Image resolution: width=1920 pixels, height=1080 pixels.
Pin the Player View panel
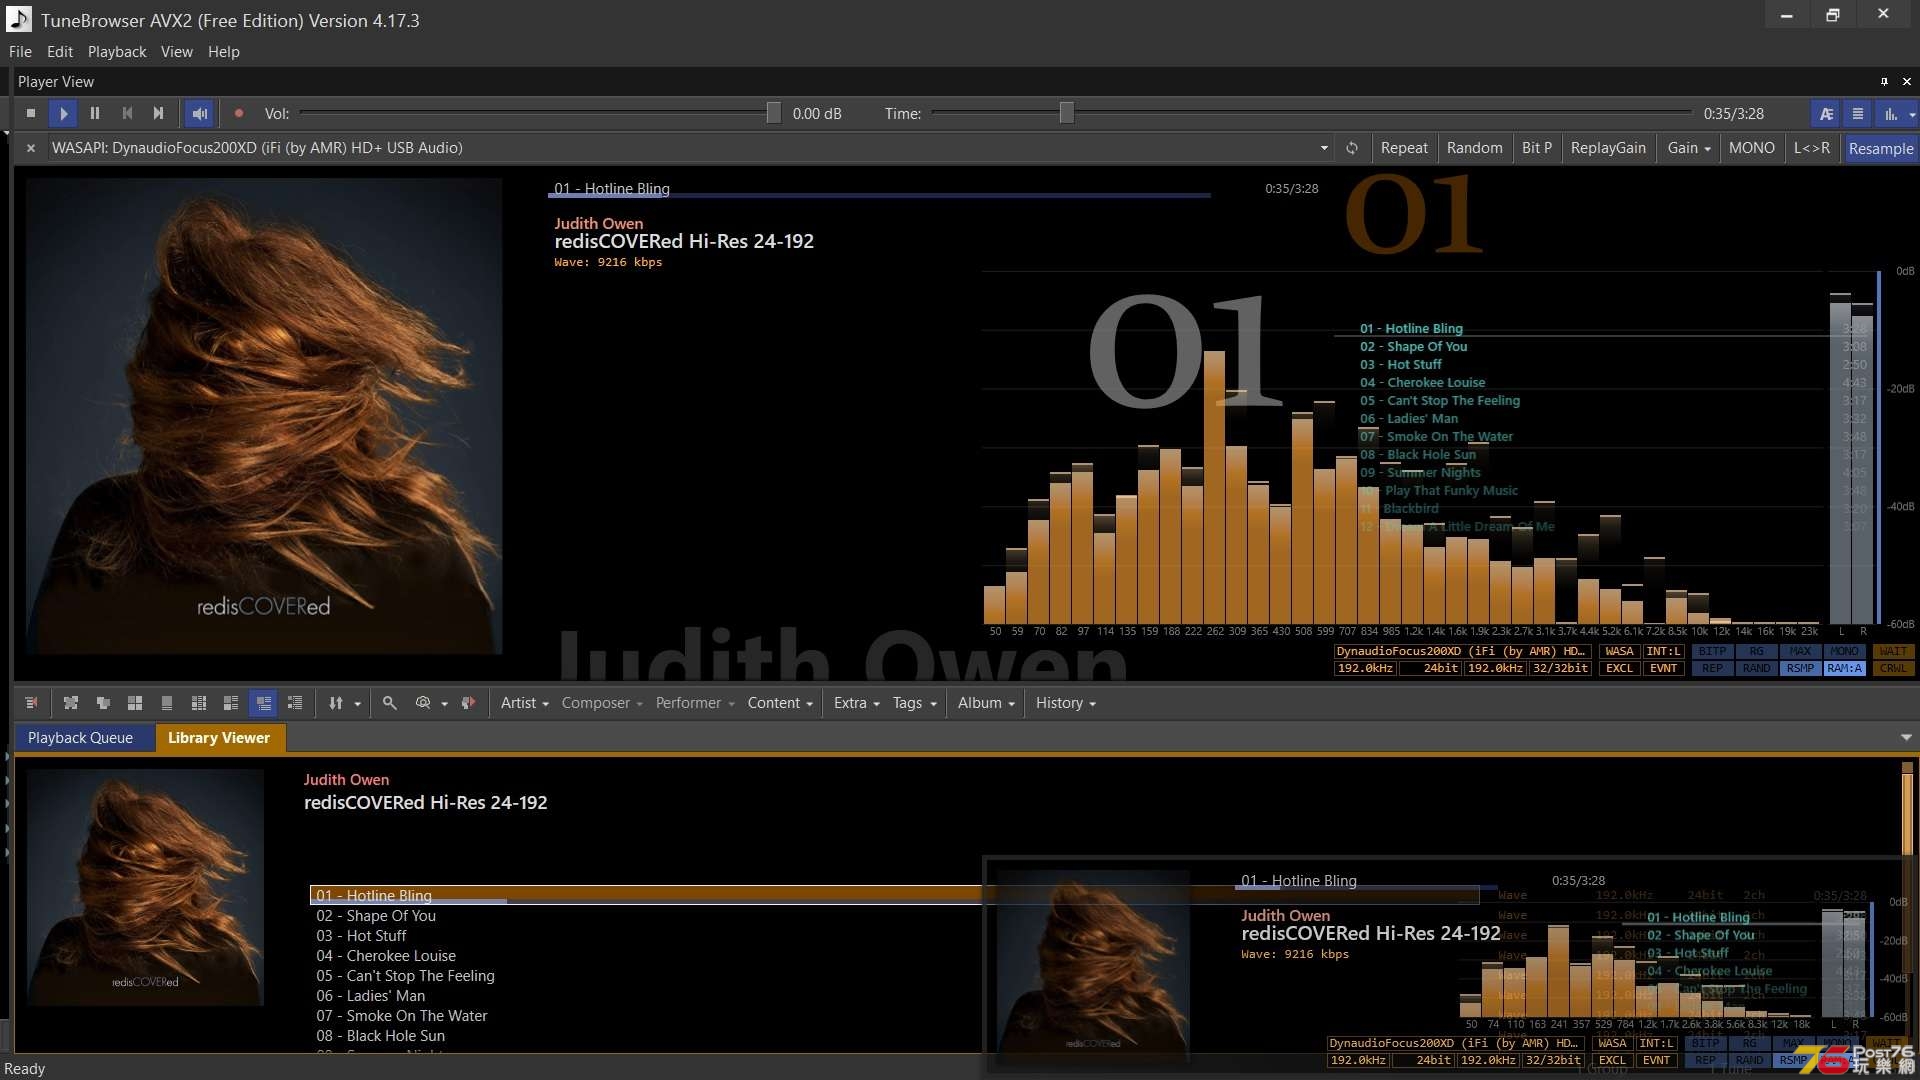coord(1884,82)
